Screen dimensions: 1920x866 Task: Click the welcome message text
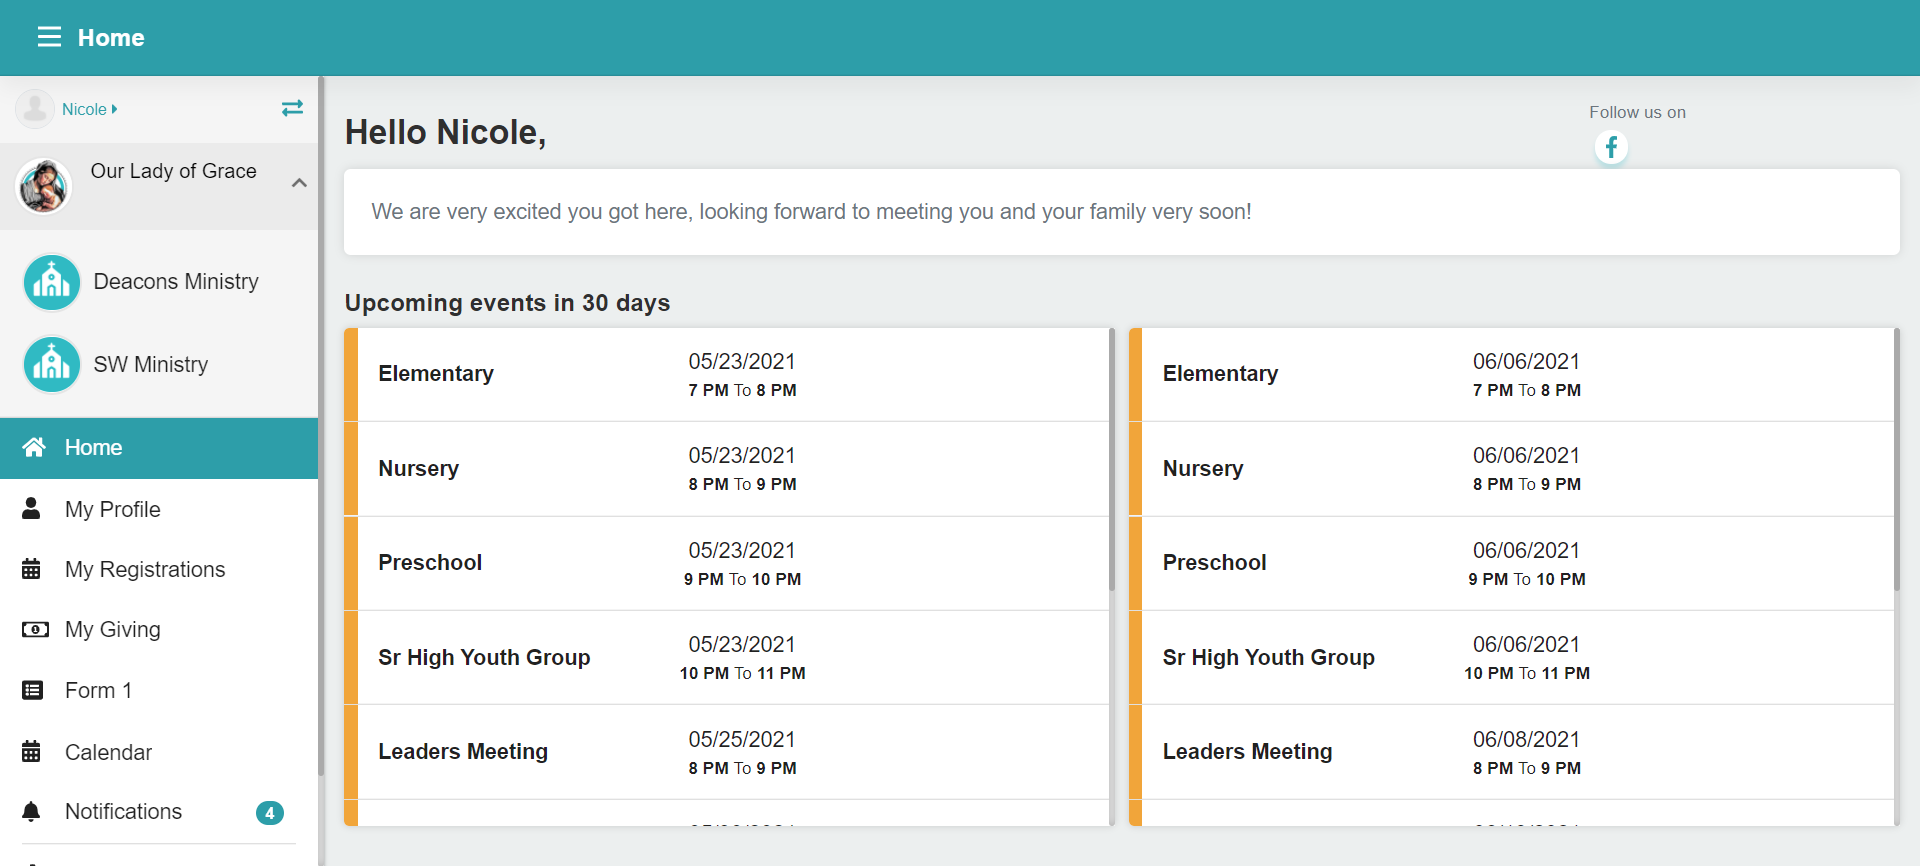811,212
